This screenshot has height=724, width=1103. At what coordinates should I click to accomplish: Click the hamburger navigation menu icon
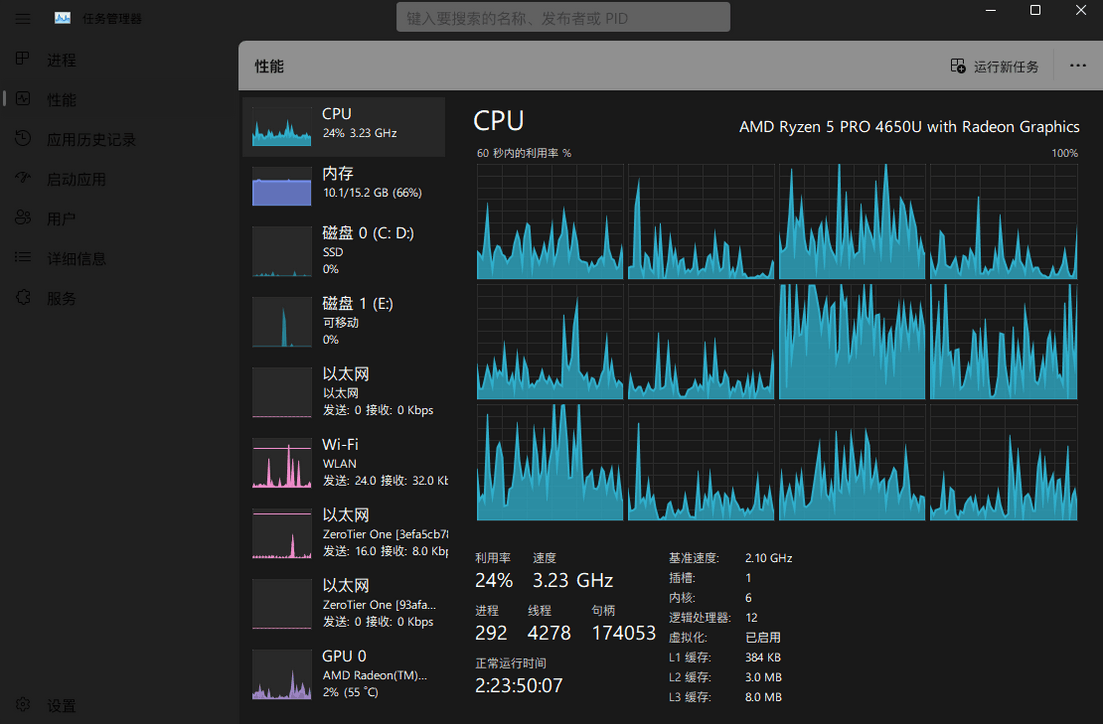point(23,18)
